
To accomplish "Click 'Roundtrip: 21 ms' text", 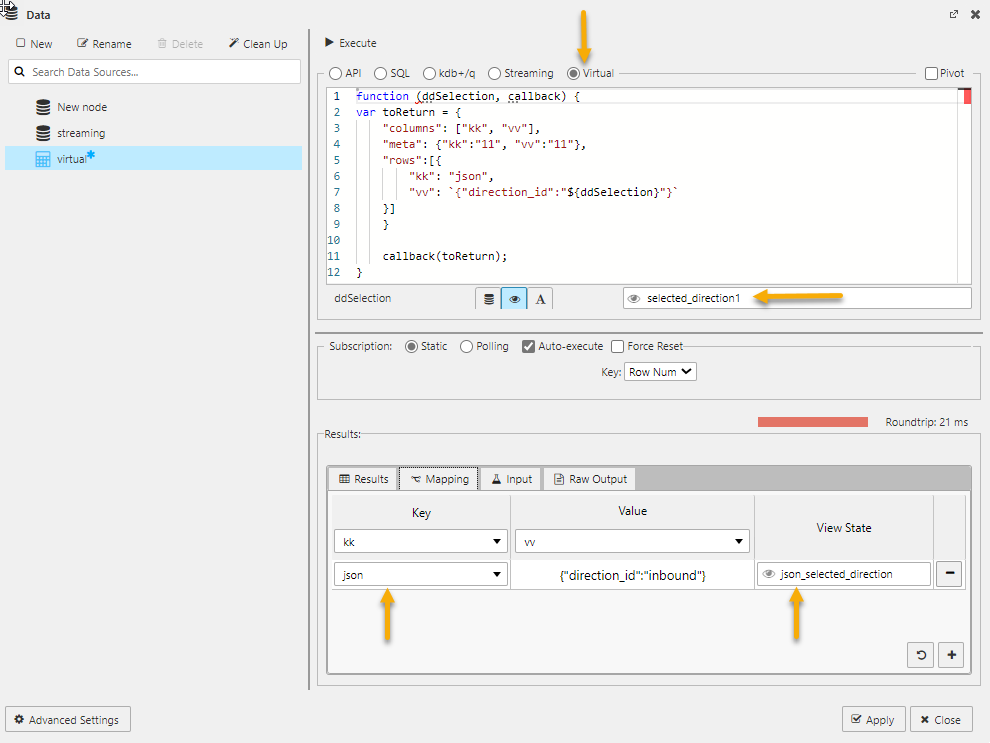I will 926,422.
